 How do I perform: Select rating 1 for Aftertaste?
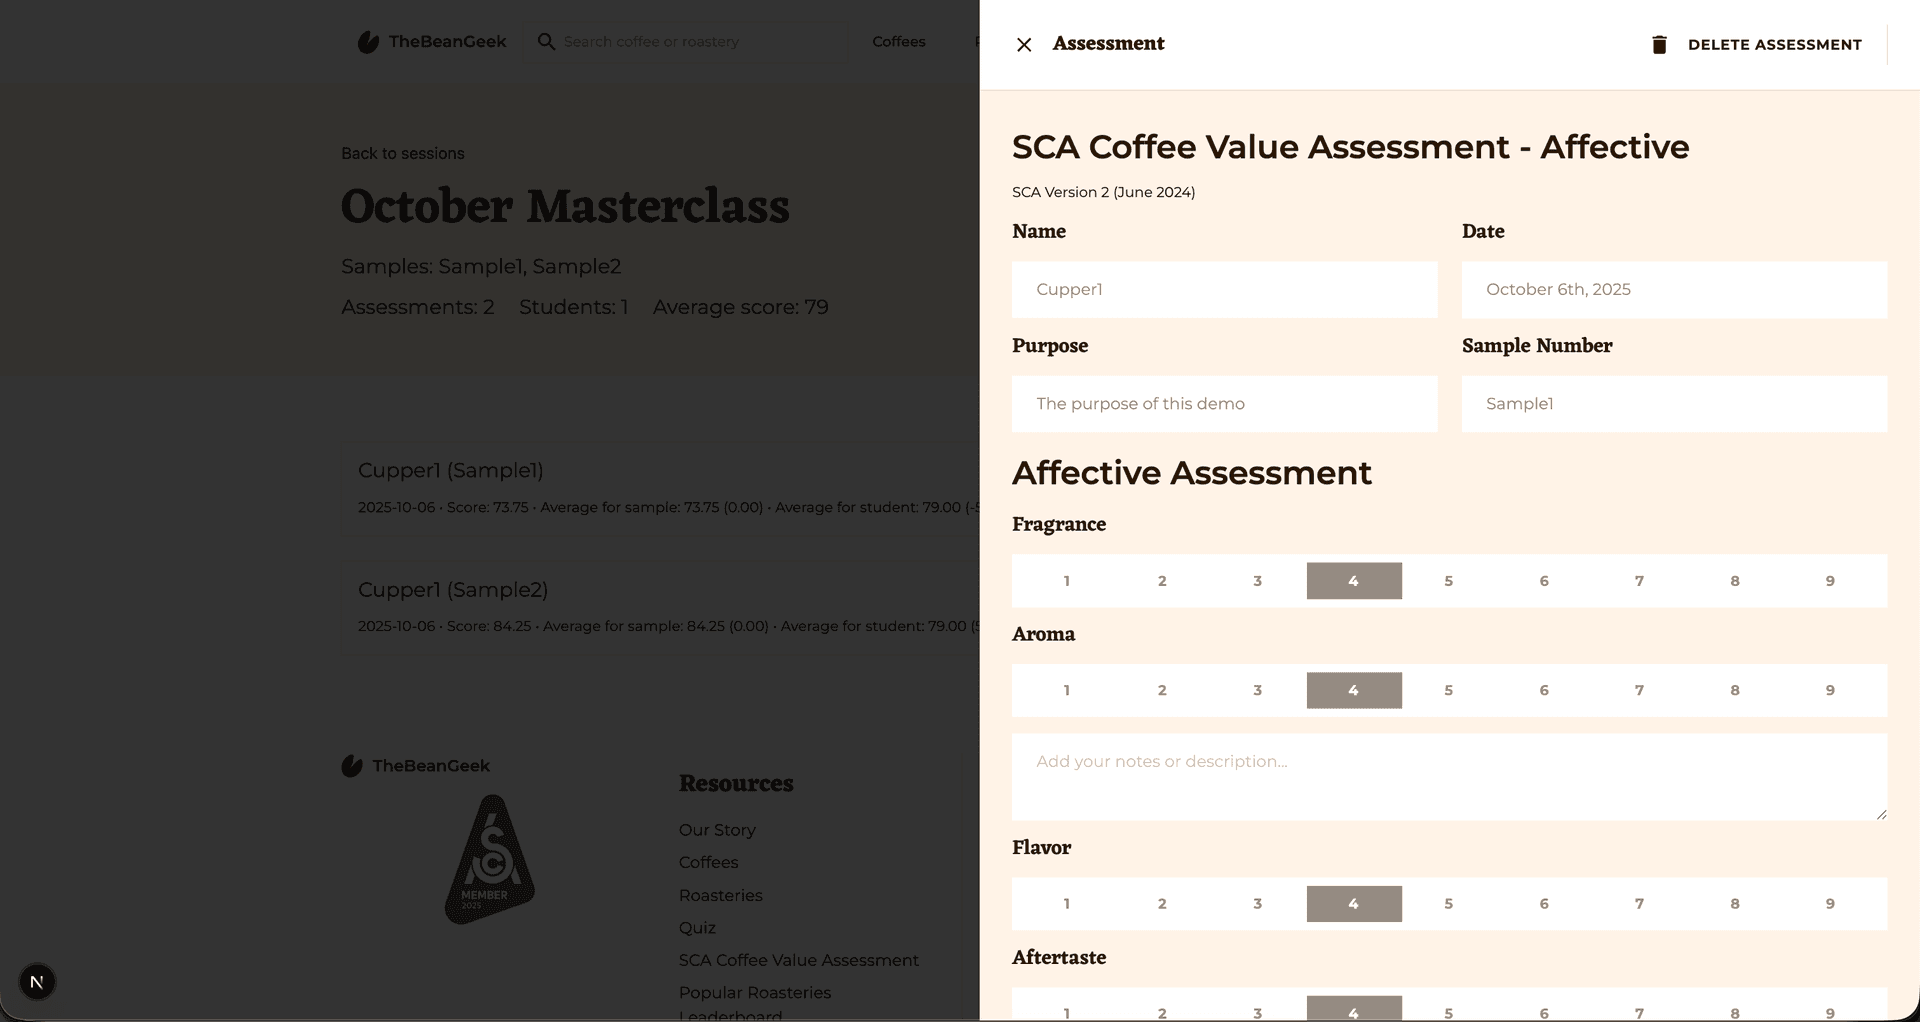(1066, 1010)
